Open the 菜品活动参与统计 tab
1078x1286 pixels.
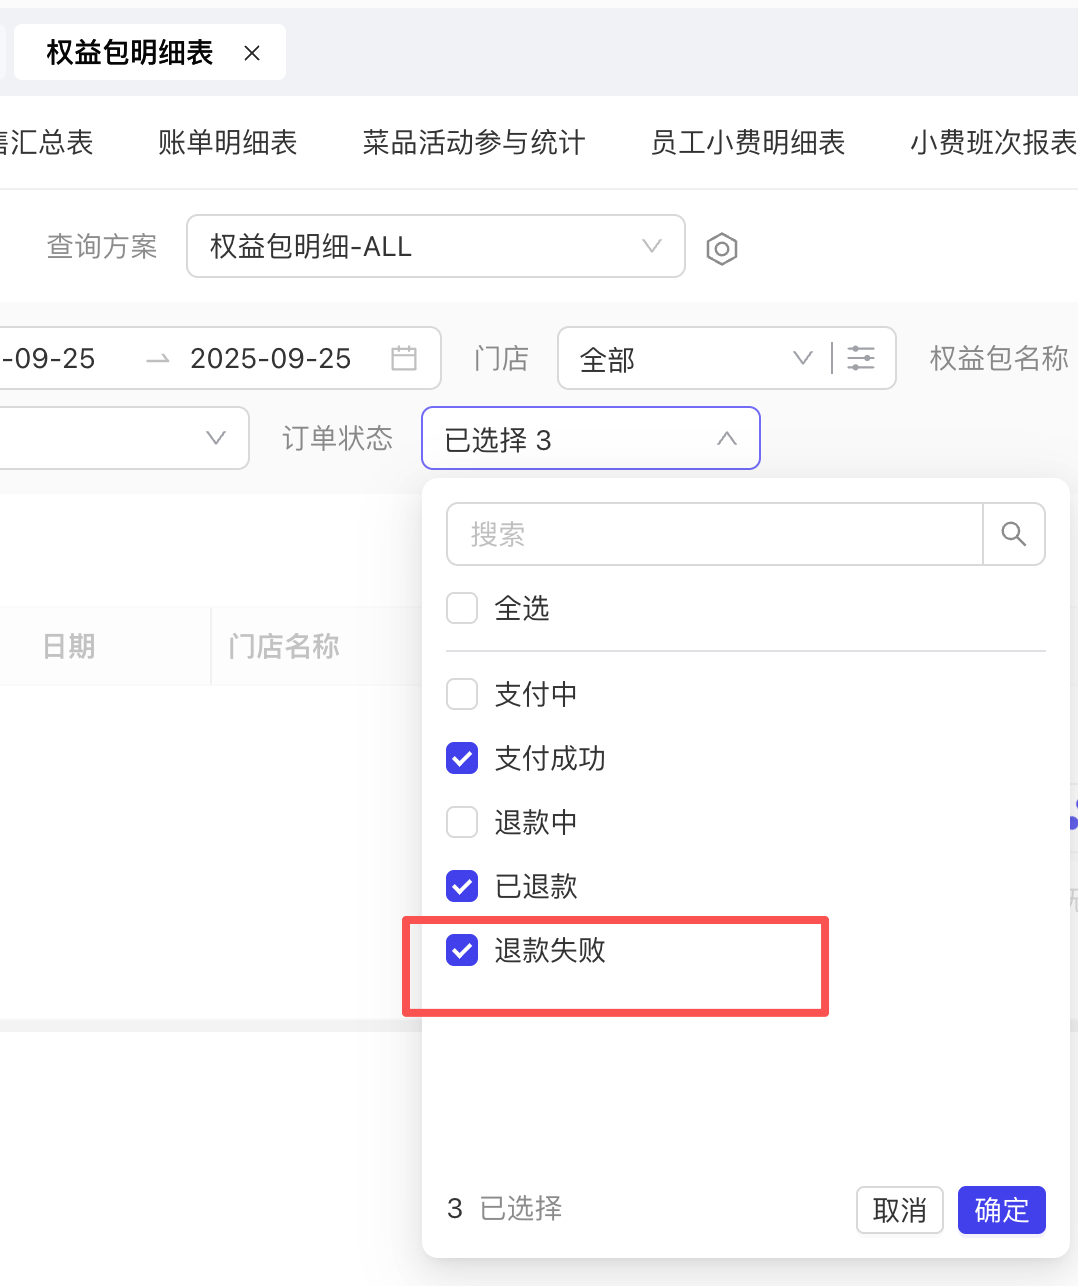(x=473, y=143)
